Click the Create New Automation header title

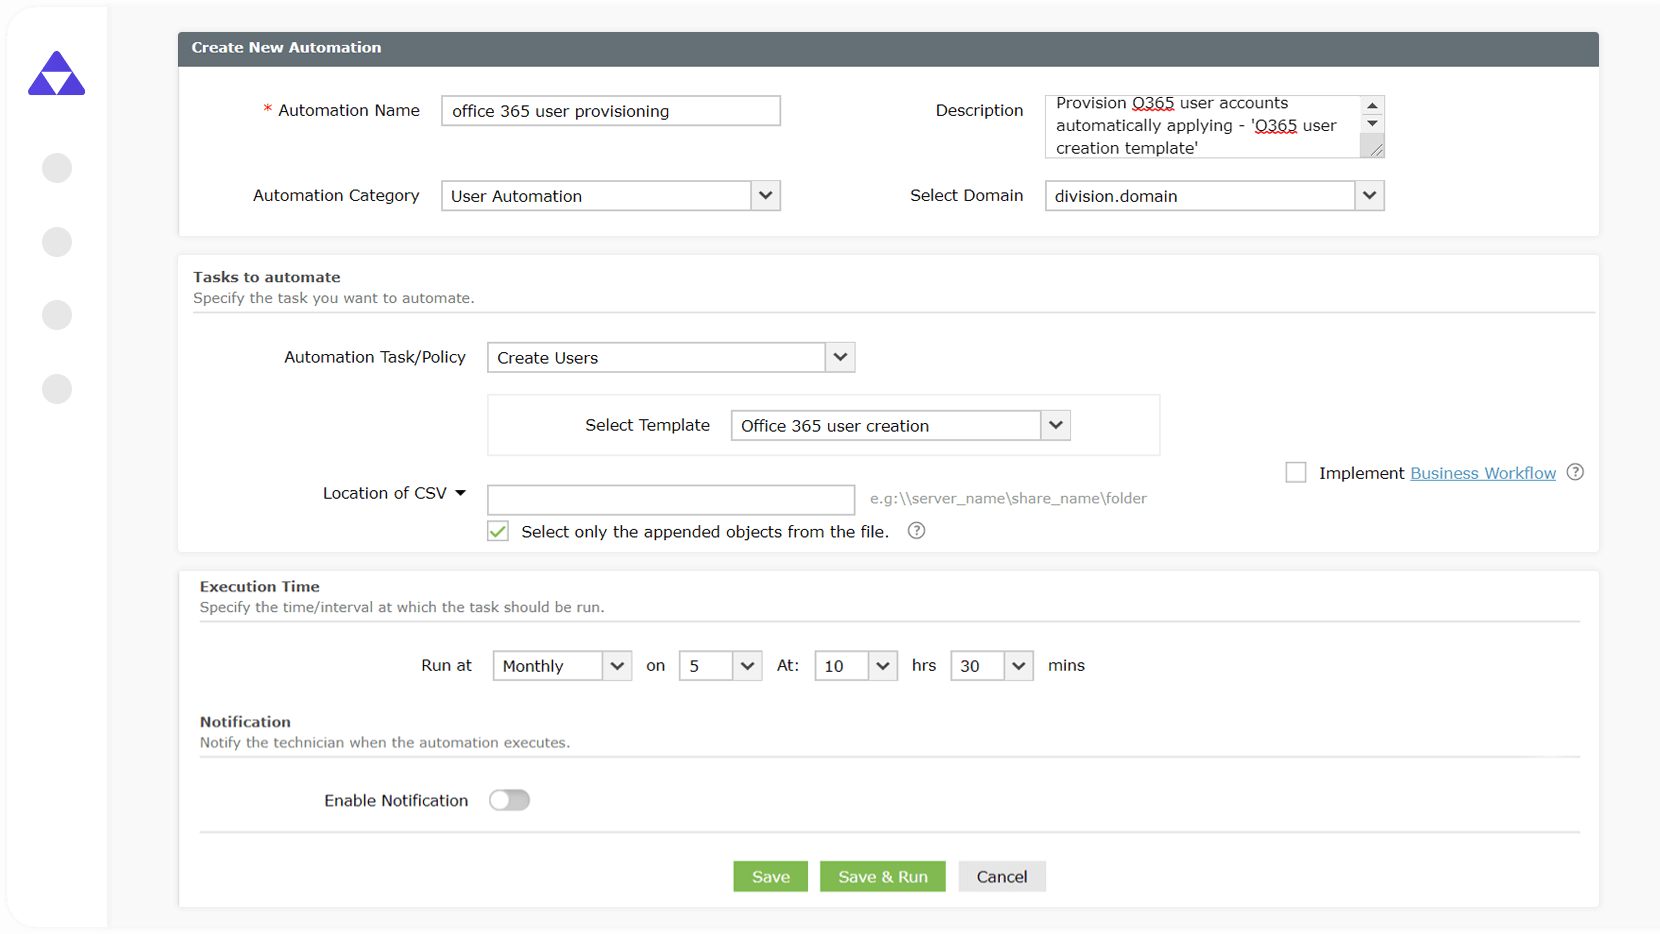[286, 48]
